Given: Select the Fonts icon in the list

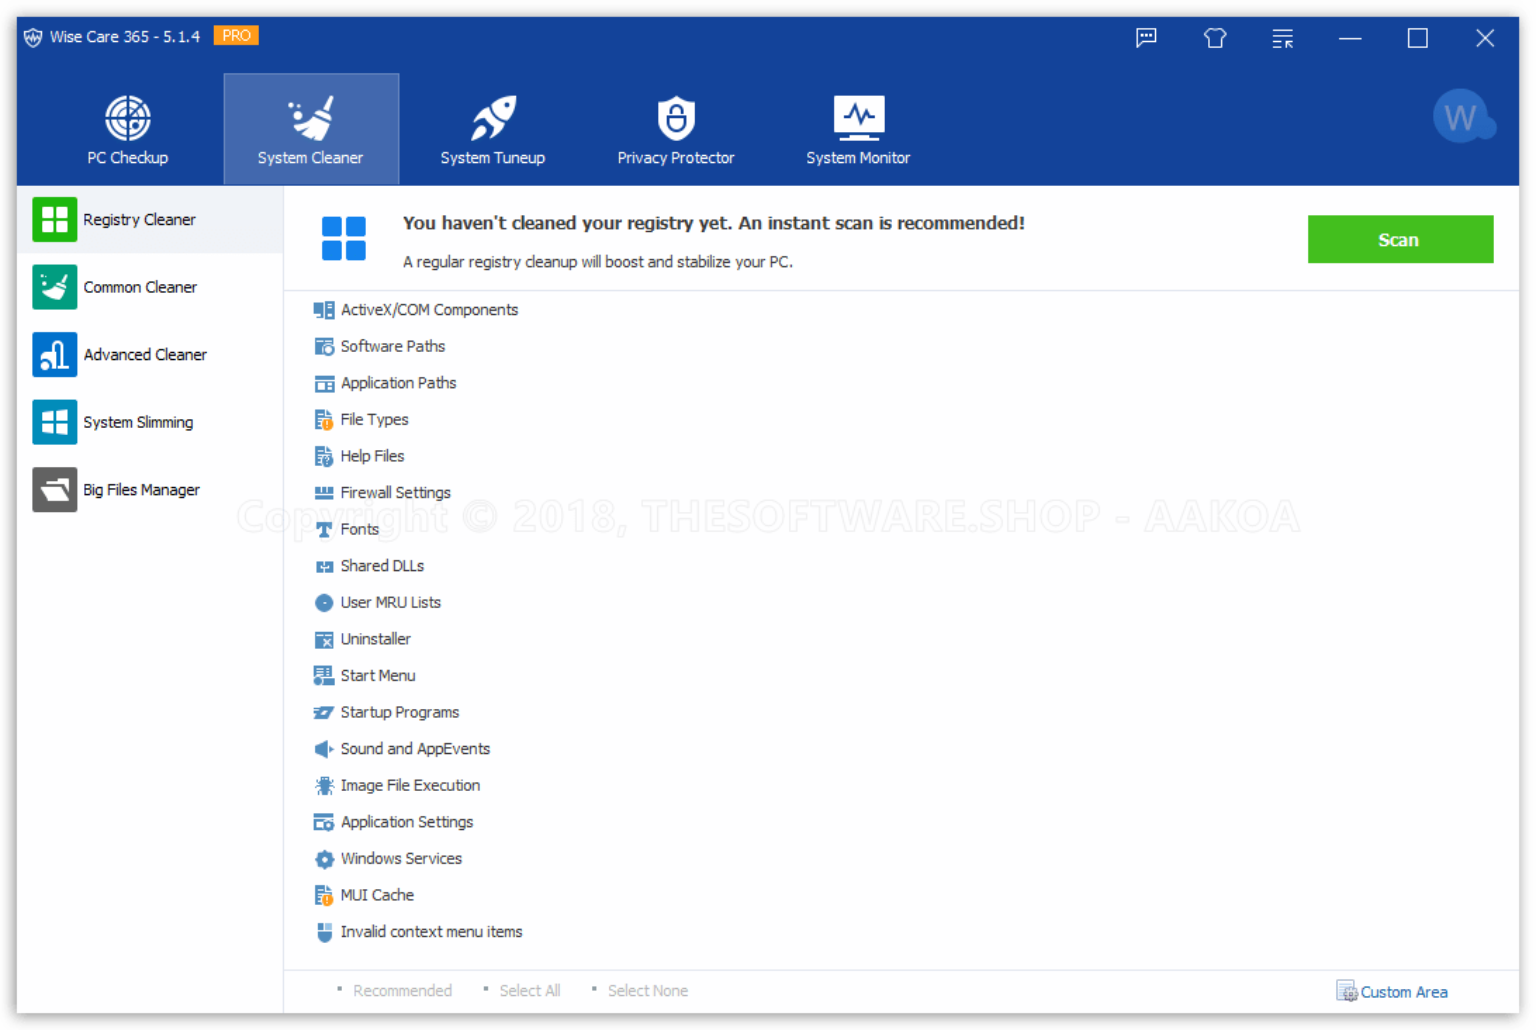Looking at the screenshot, I should click(x=324, y=530).
